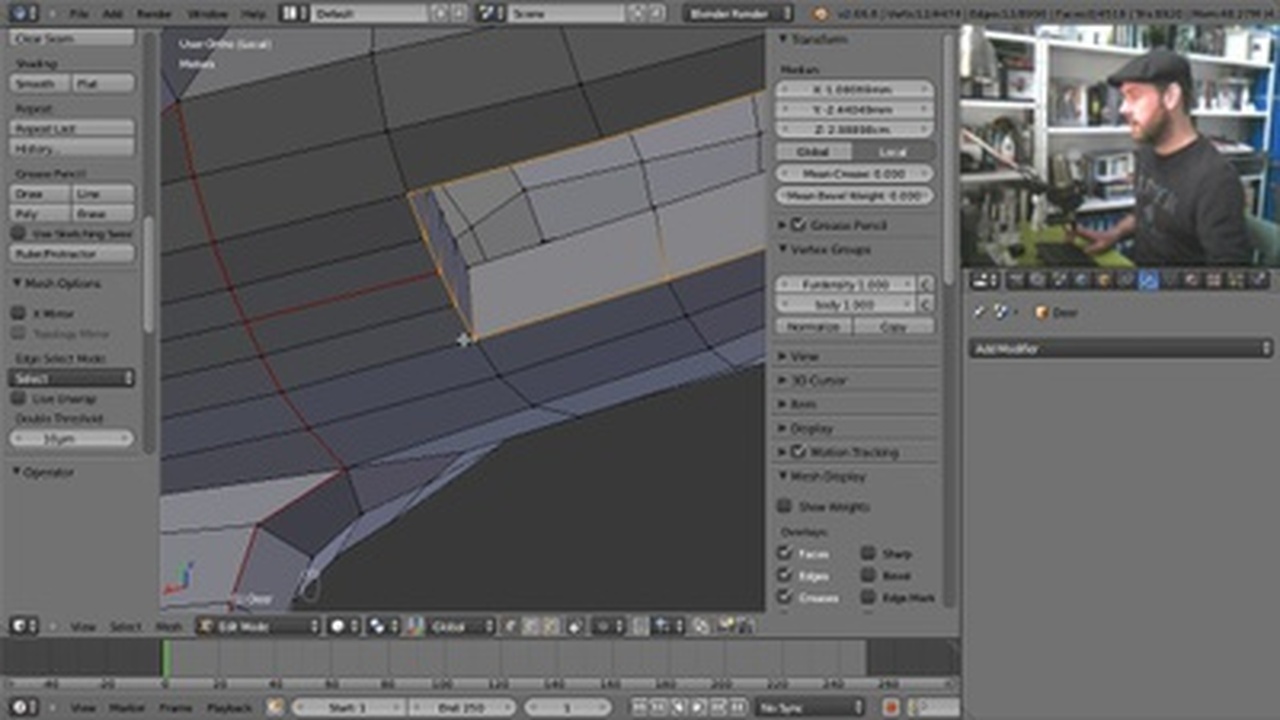The image size is (1280, 720).
Task: Click the End 250 frame field
Action: 462,707
